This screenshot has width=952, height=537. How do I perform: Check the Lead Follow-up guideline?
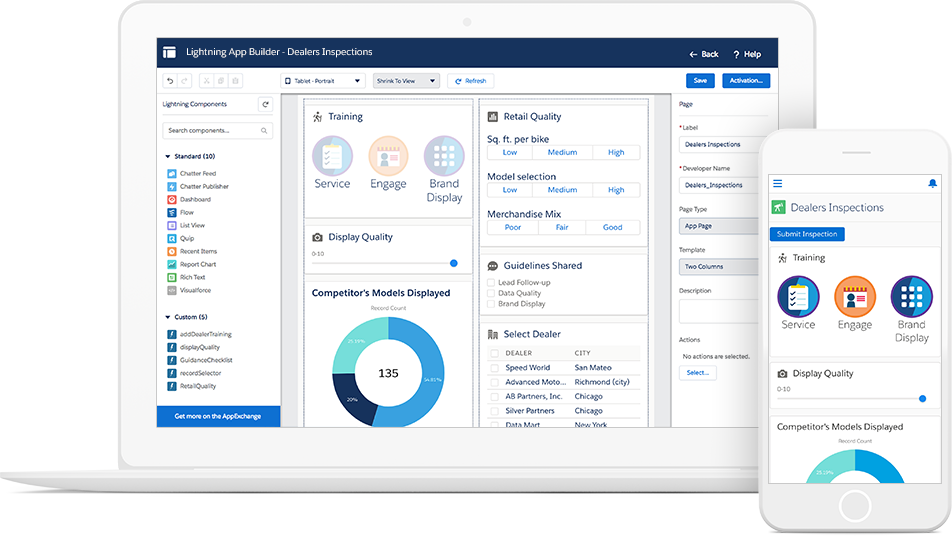point(491,282)
